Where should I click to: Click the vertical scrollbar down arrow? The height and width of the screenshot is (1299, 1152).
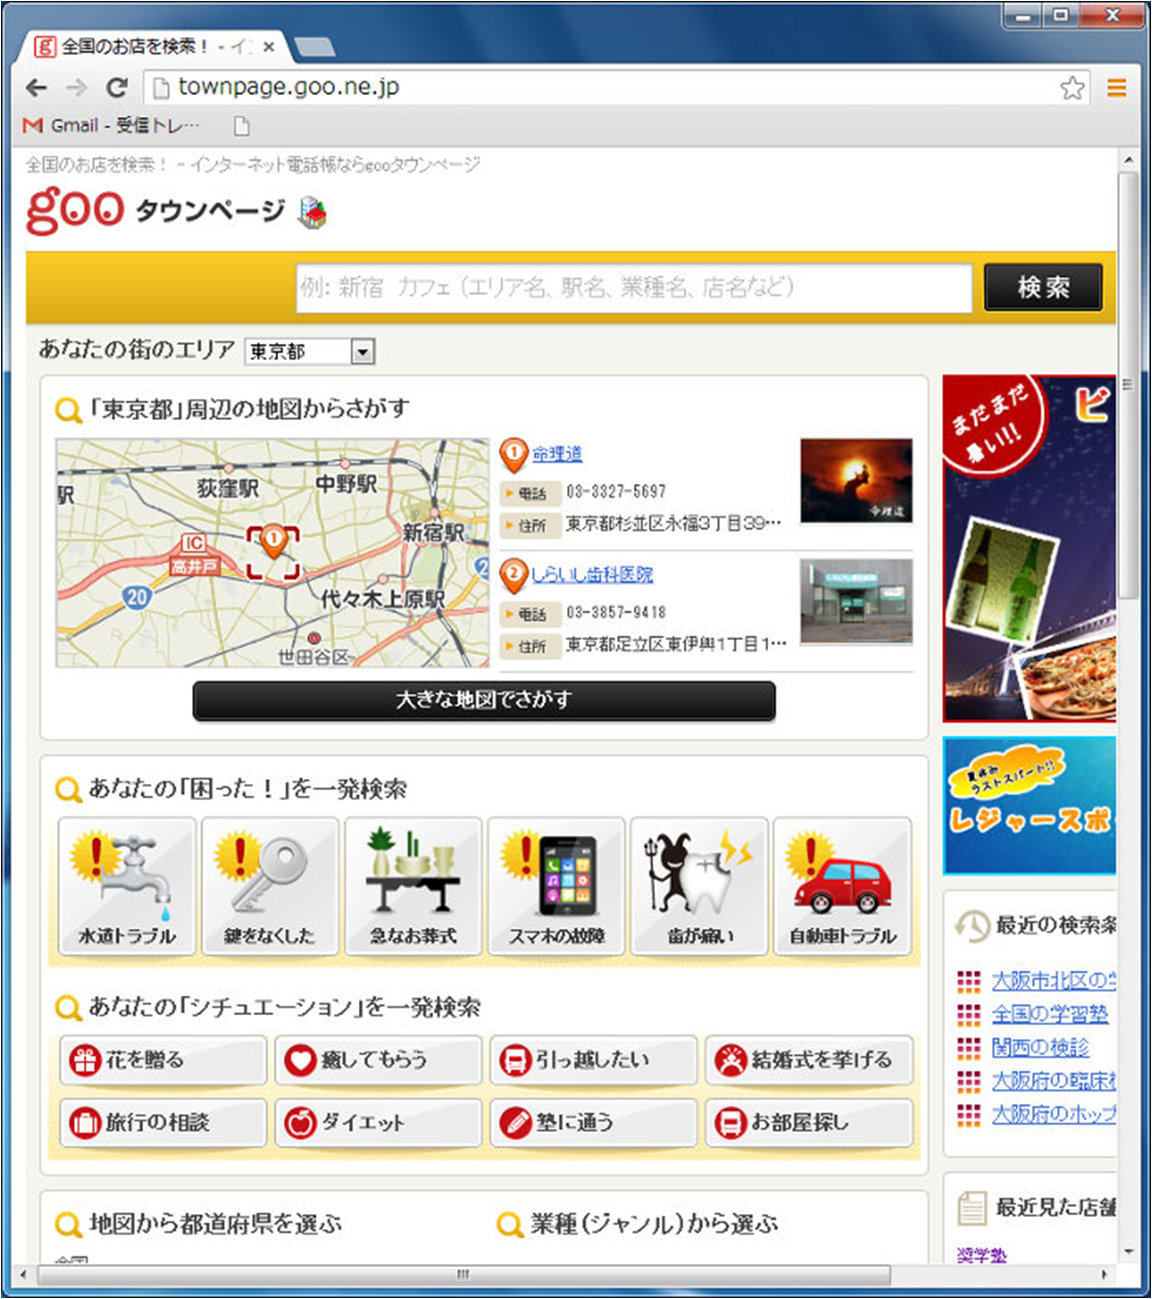point(1129,1251)
